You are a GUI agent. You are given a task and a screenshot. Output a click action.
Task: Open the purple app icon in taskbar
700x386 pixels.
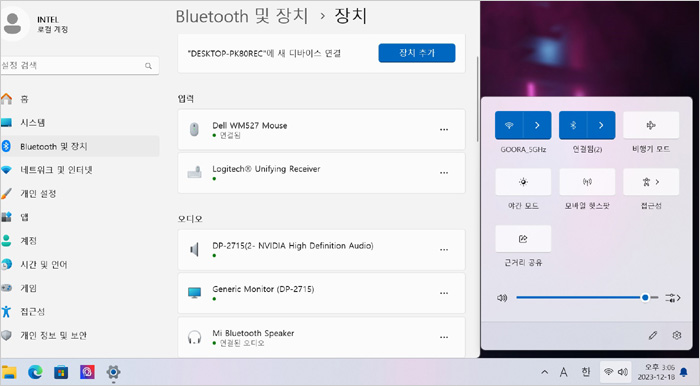click(88, 372)
